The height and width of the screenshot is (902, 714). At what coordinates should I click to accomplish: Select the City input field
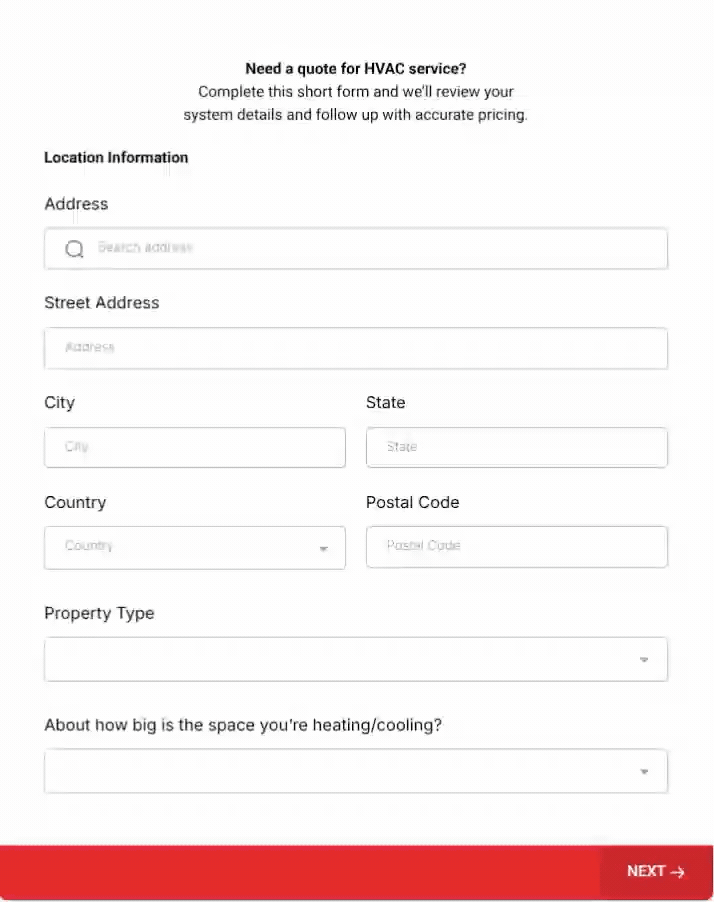coord(195,448)
